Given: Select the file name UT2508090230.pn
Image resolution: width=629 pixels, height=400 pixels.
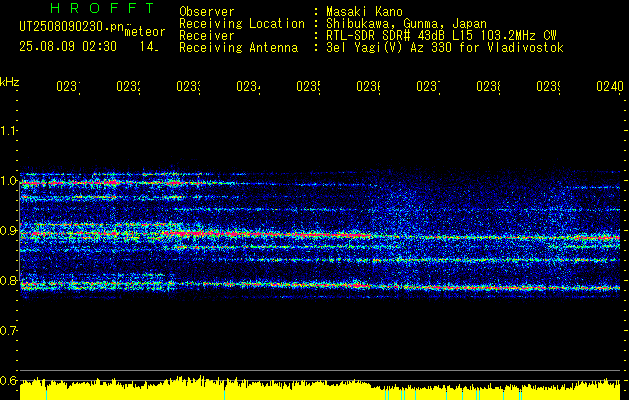Looking at the screenshot, I should pos(72,26).
